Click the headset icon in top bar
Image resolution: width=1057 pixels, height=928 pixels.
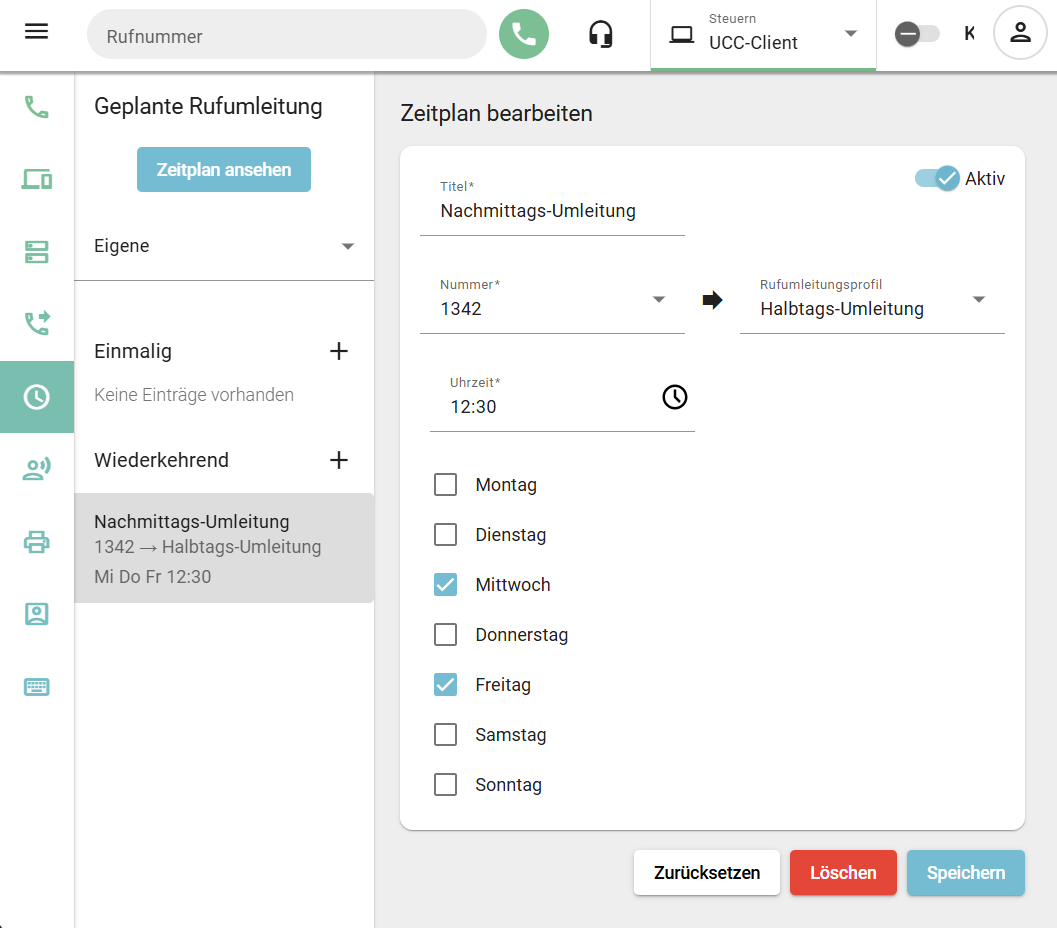[600, 35]
